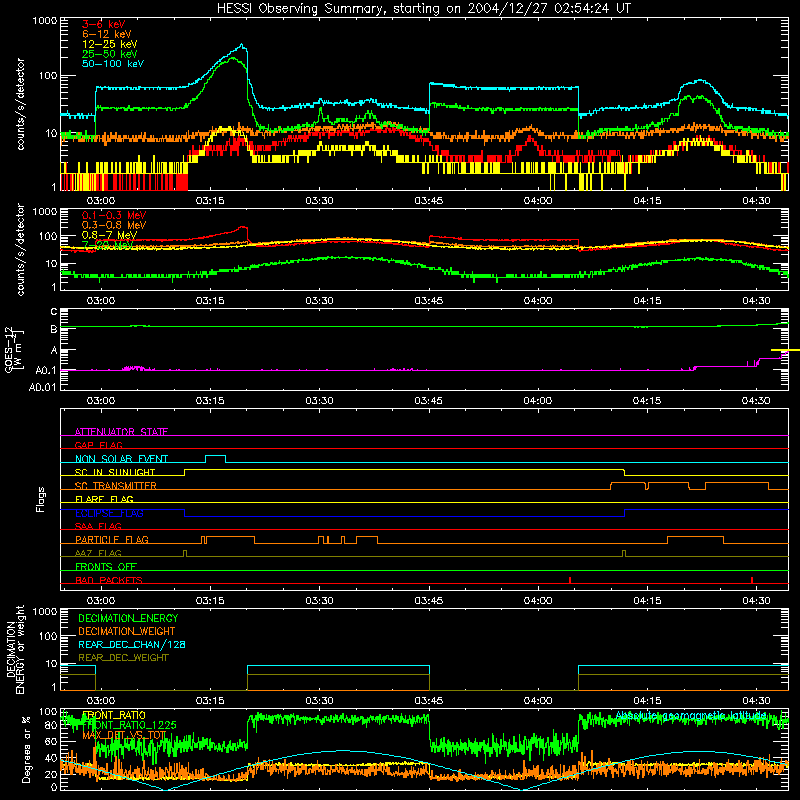
Task: Click the 0.1-0.3 MeV legend label
Action: pos(113,215)
